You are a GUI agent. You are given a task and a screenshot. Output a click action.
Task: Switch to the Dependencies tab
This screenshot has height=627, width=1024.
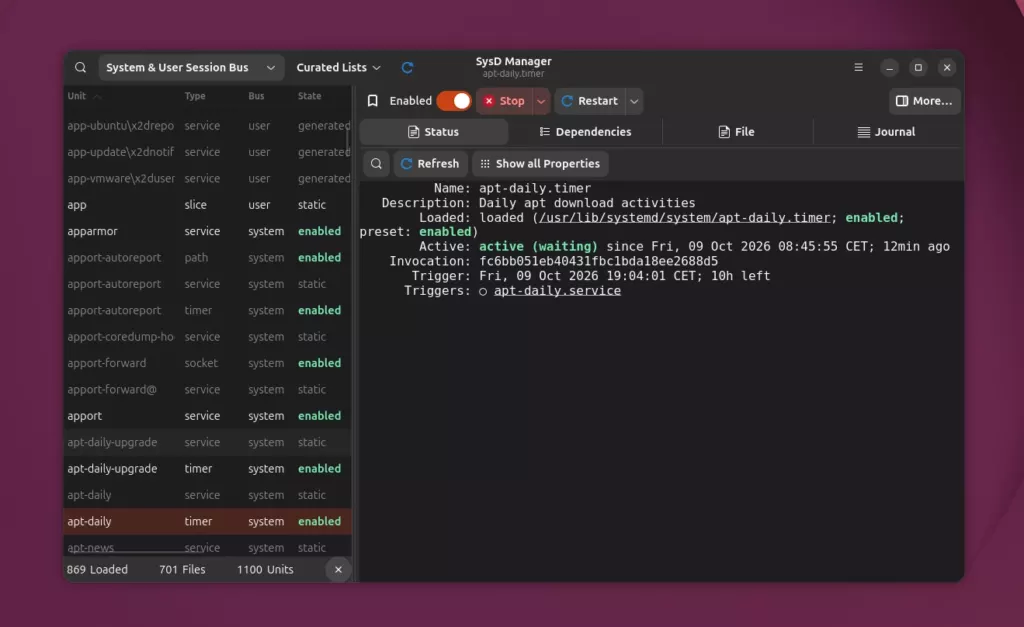point(586,132)
